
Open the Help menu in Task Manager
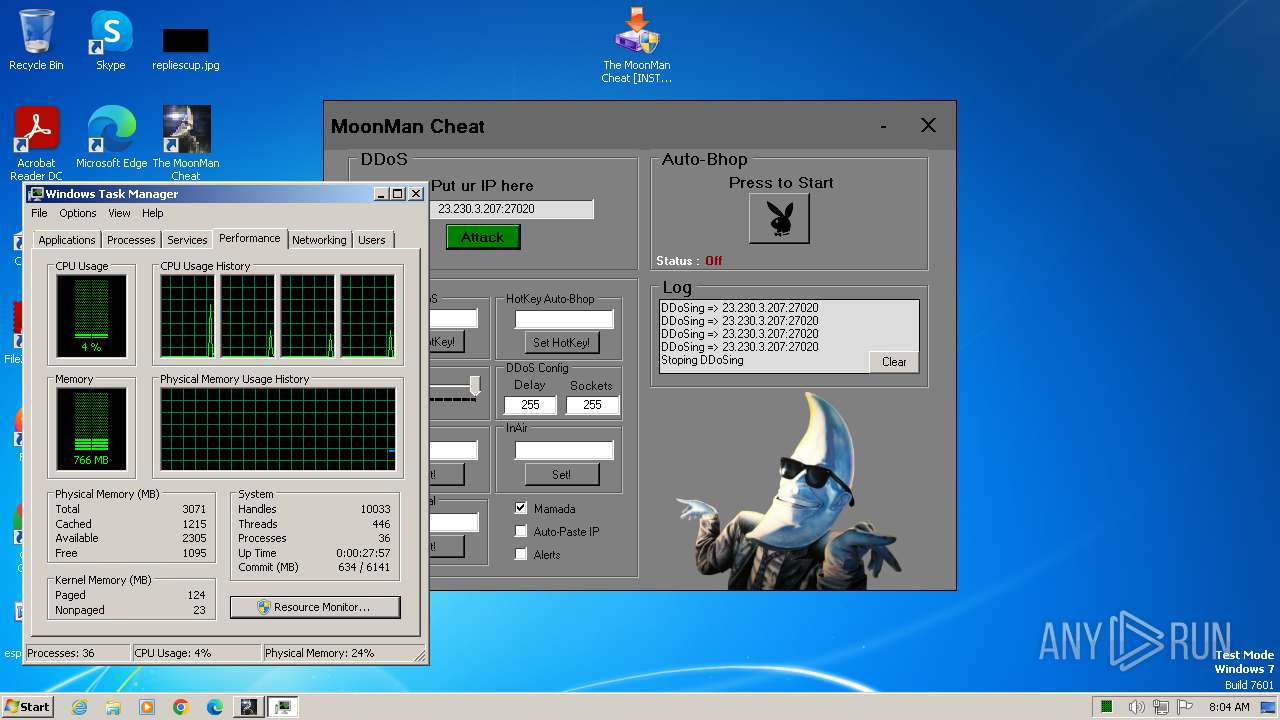[x=152, y=213]
